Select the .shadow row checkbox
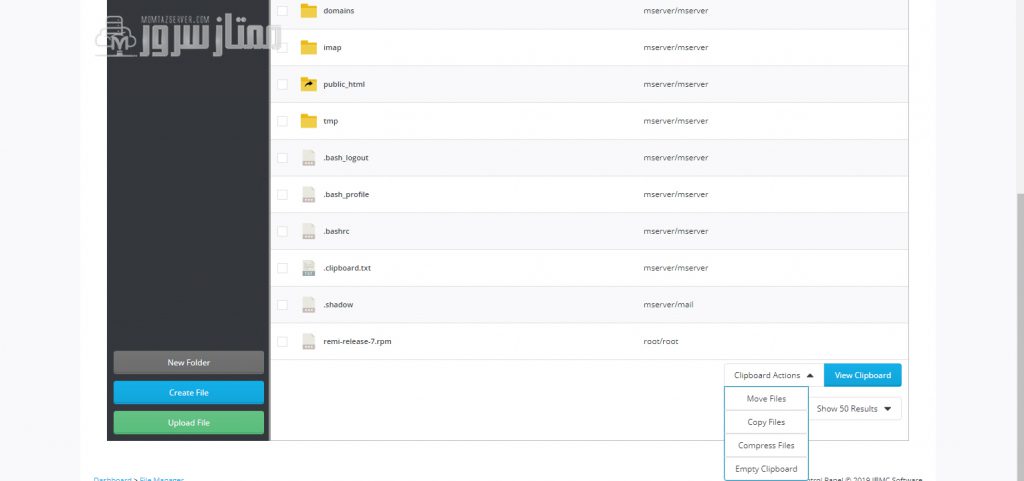 click(x=282, y=305)
